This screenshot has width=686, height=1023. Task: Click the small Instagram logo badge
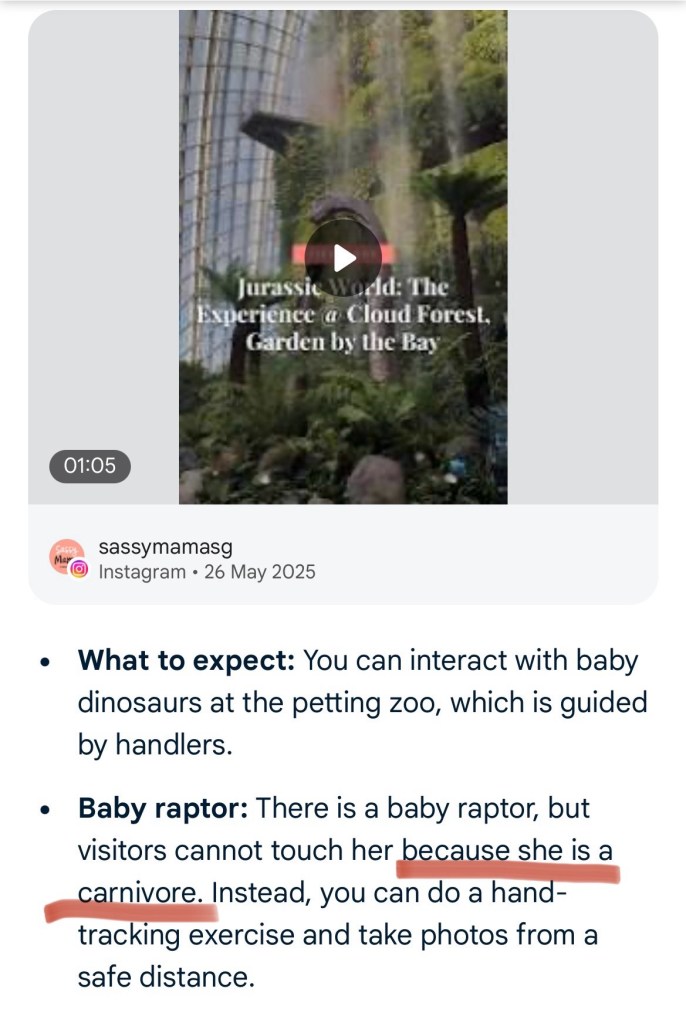click(x=80, y=570)
